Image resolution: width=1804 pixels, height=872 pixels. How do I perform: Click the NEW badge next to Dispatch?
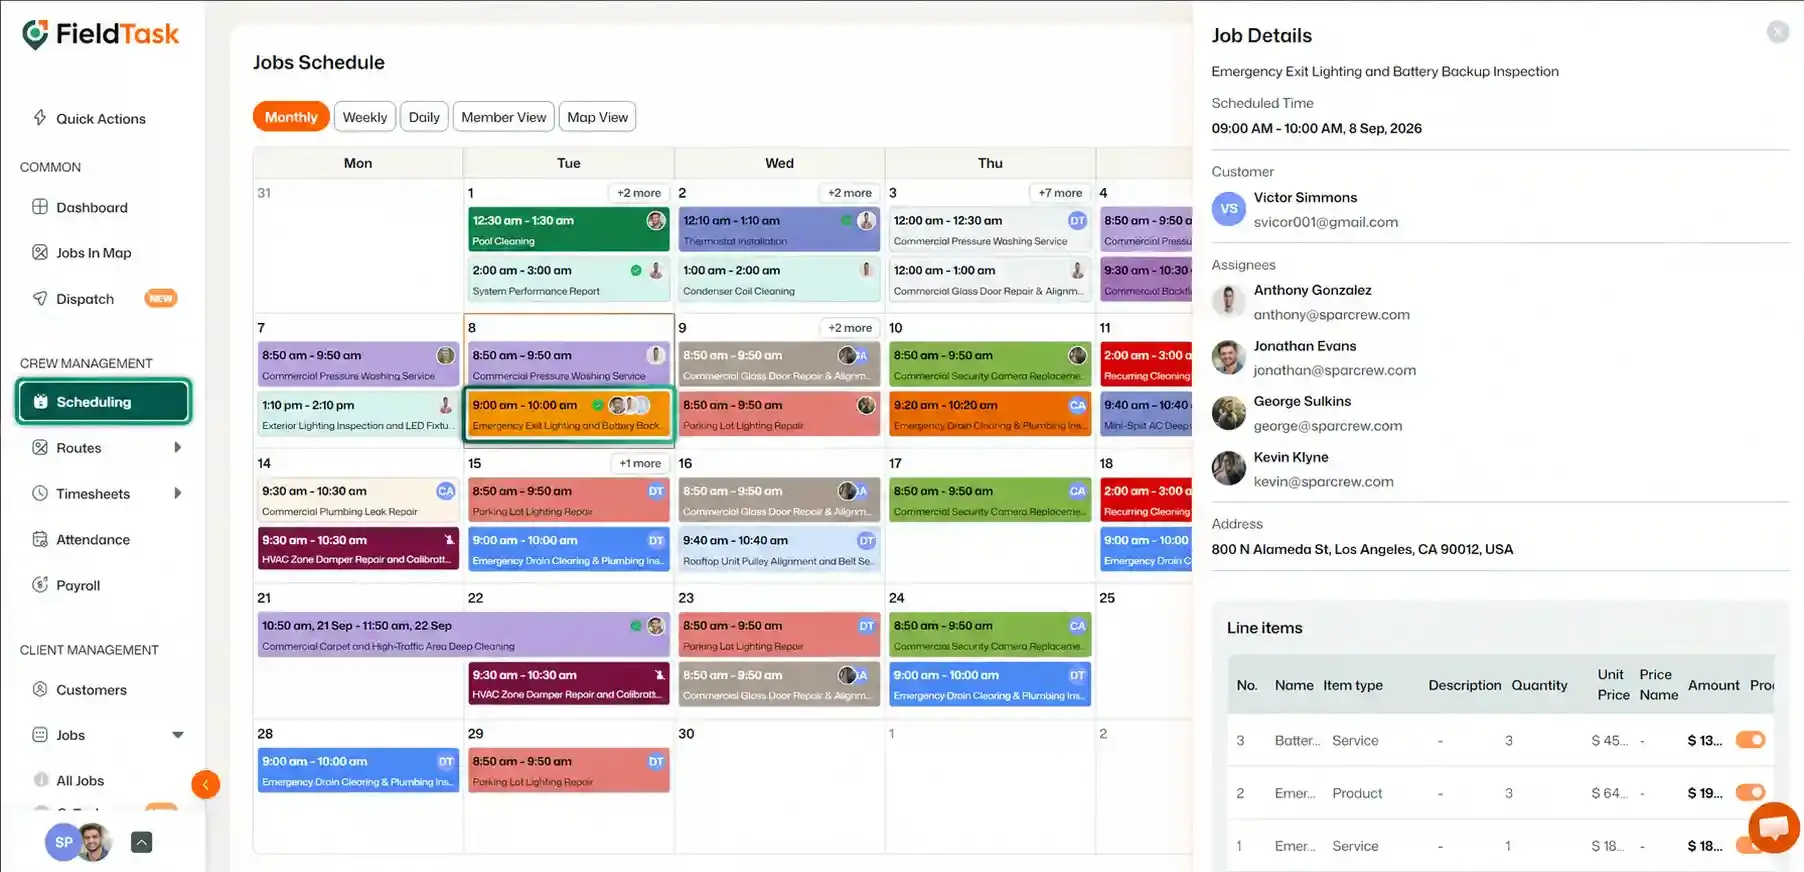tap(161, 298)
